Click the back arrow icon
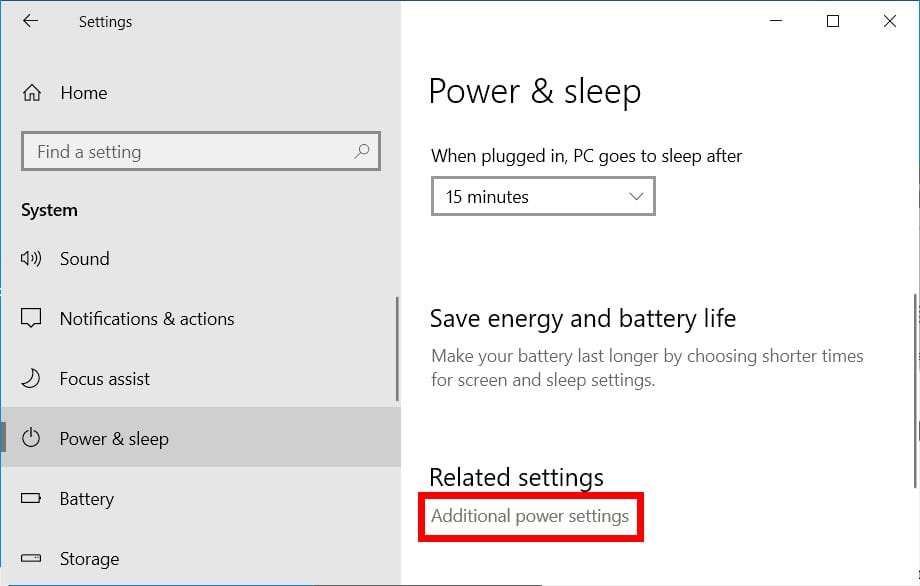920x586 pixels. 31,21
